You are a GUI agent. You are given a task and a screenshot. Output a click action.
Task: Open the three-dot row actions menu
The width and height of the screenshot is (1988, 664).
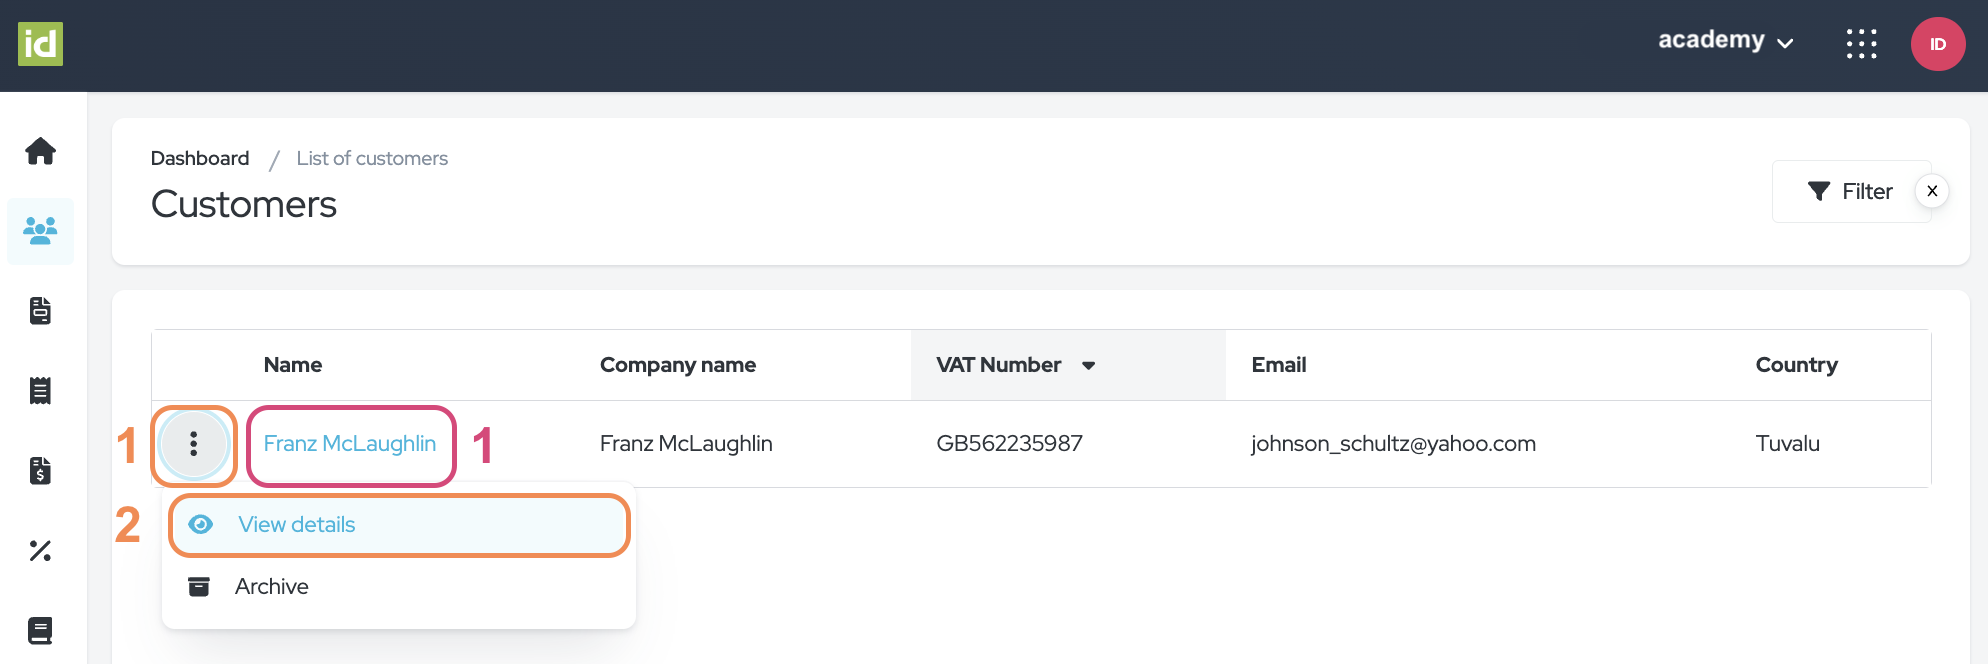point(194,444)
